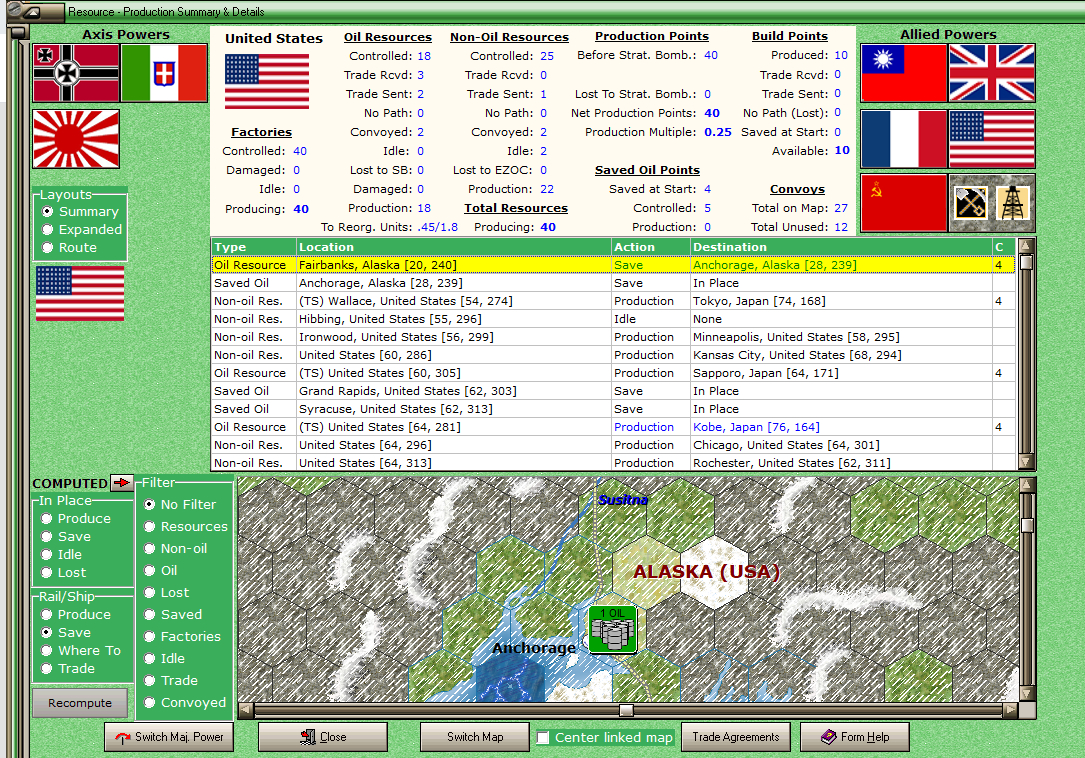Open Trade Agreements
This screenshot has height=758, width=1085.
[x=736, y=737]
